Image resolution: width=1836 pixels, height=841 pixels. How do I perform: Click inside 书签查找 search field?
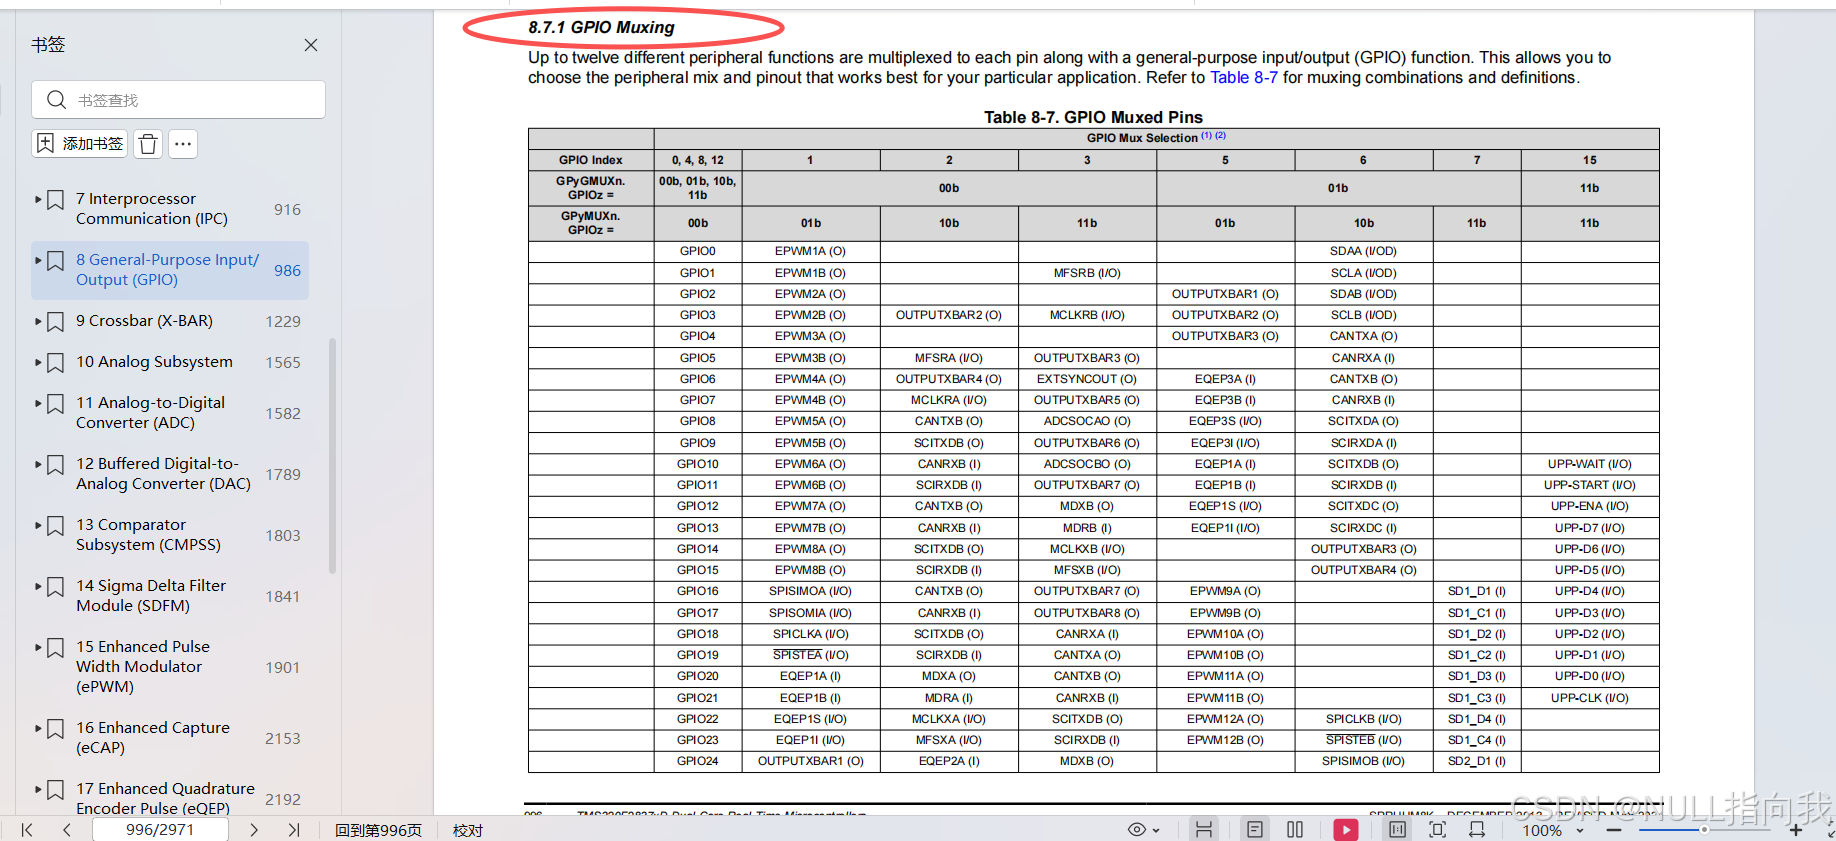[x=179, y=100]
